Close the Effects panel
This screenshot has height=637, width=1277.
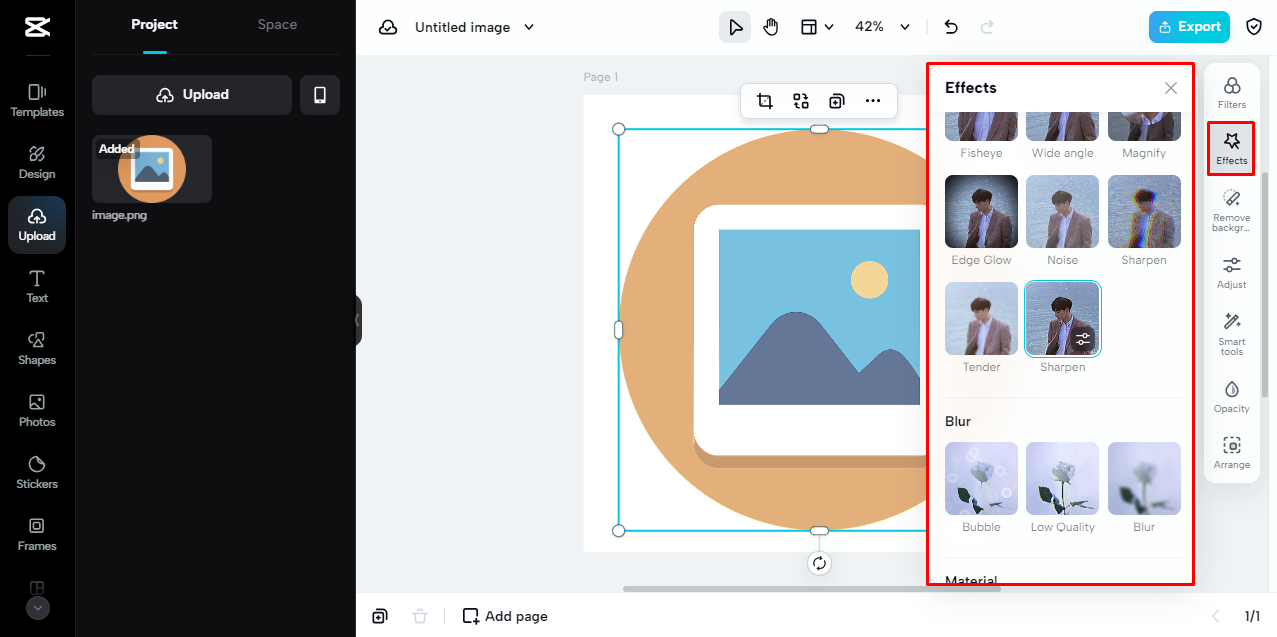click(1171, 88)
